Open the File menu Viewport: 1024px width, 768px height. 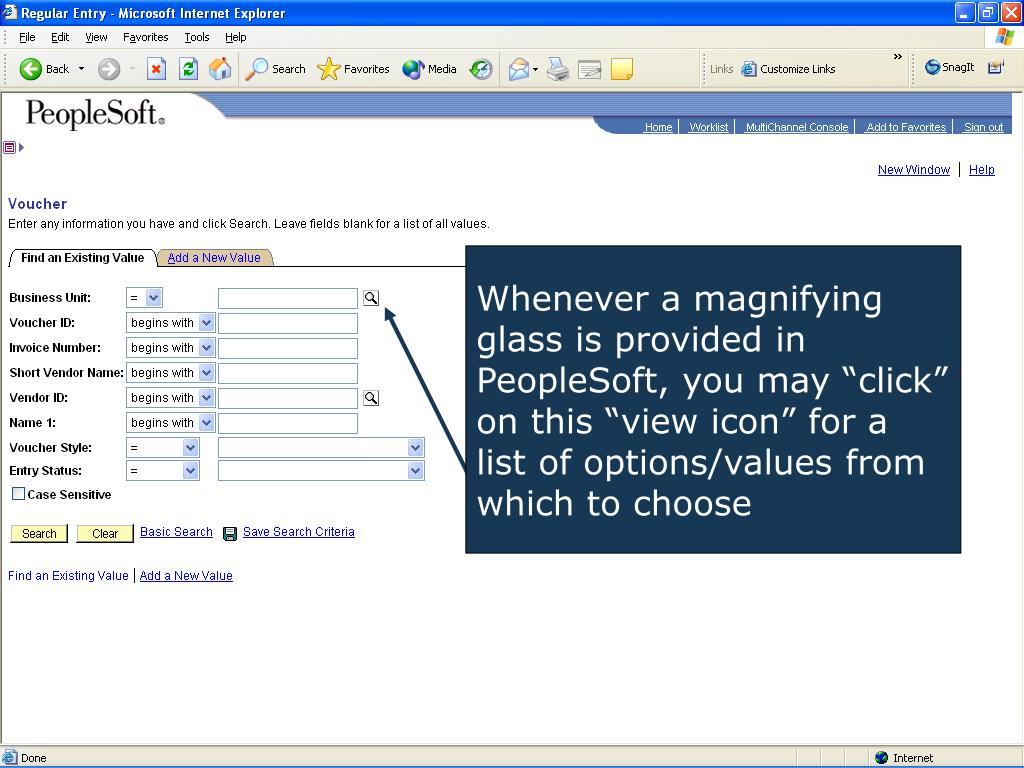[27, 37]
